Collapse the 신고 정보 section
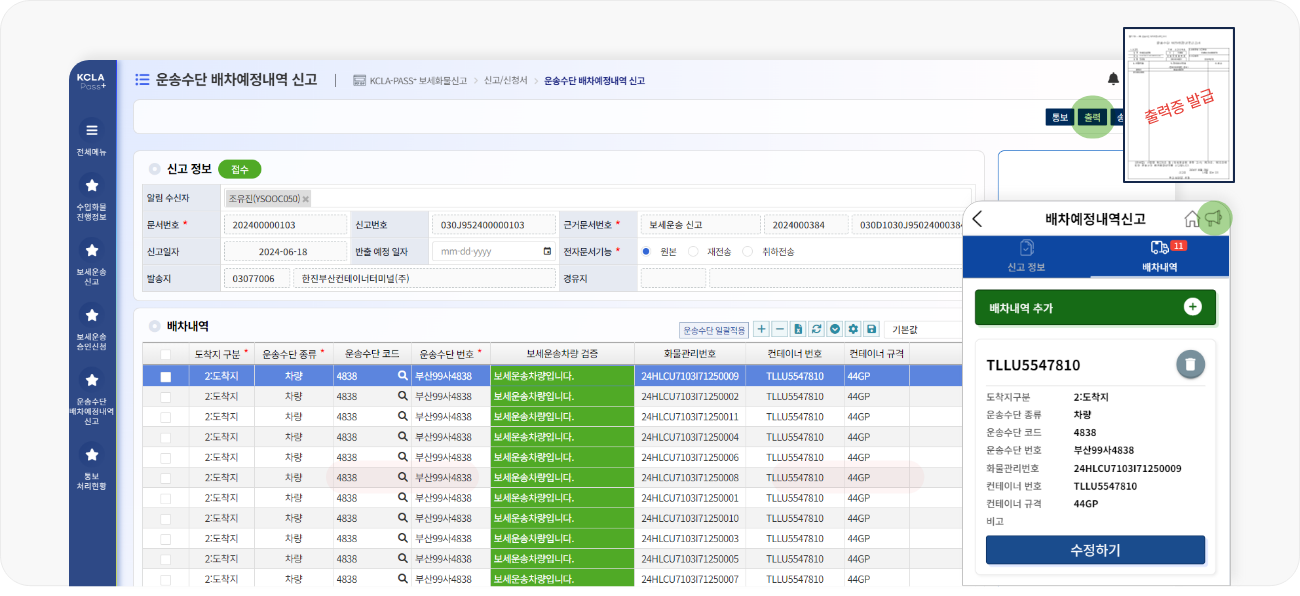Image resolution: width=1300 pixels, height=596 pixels. point(154,170)
